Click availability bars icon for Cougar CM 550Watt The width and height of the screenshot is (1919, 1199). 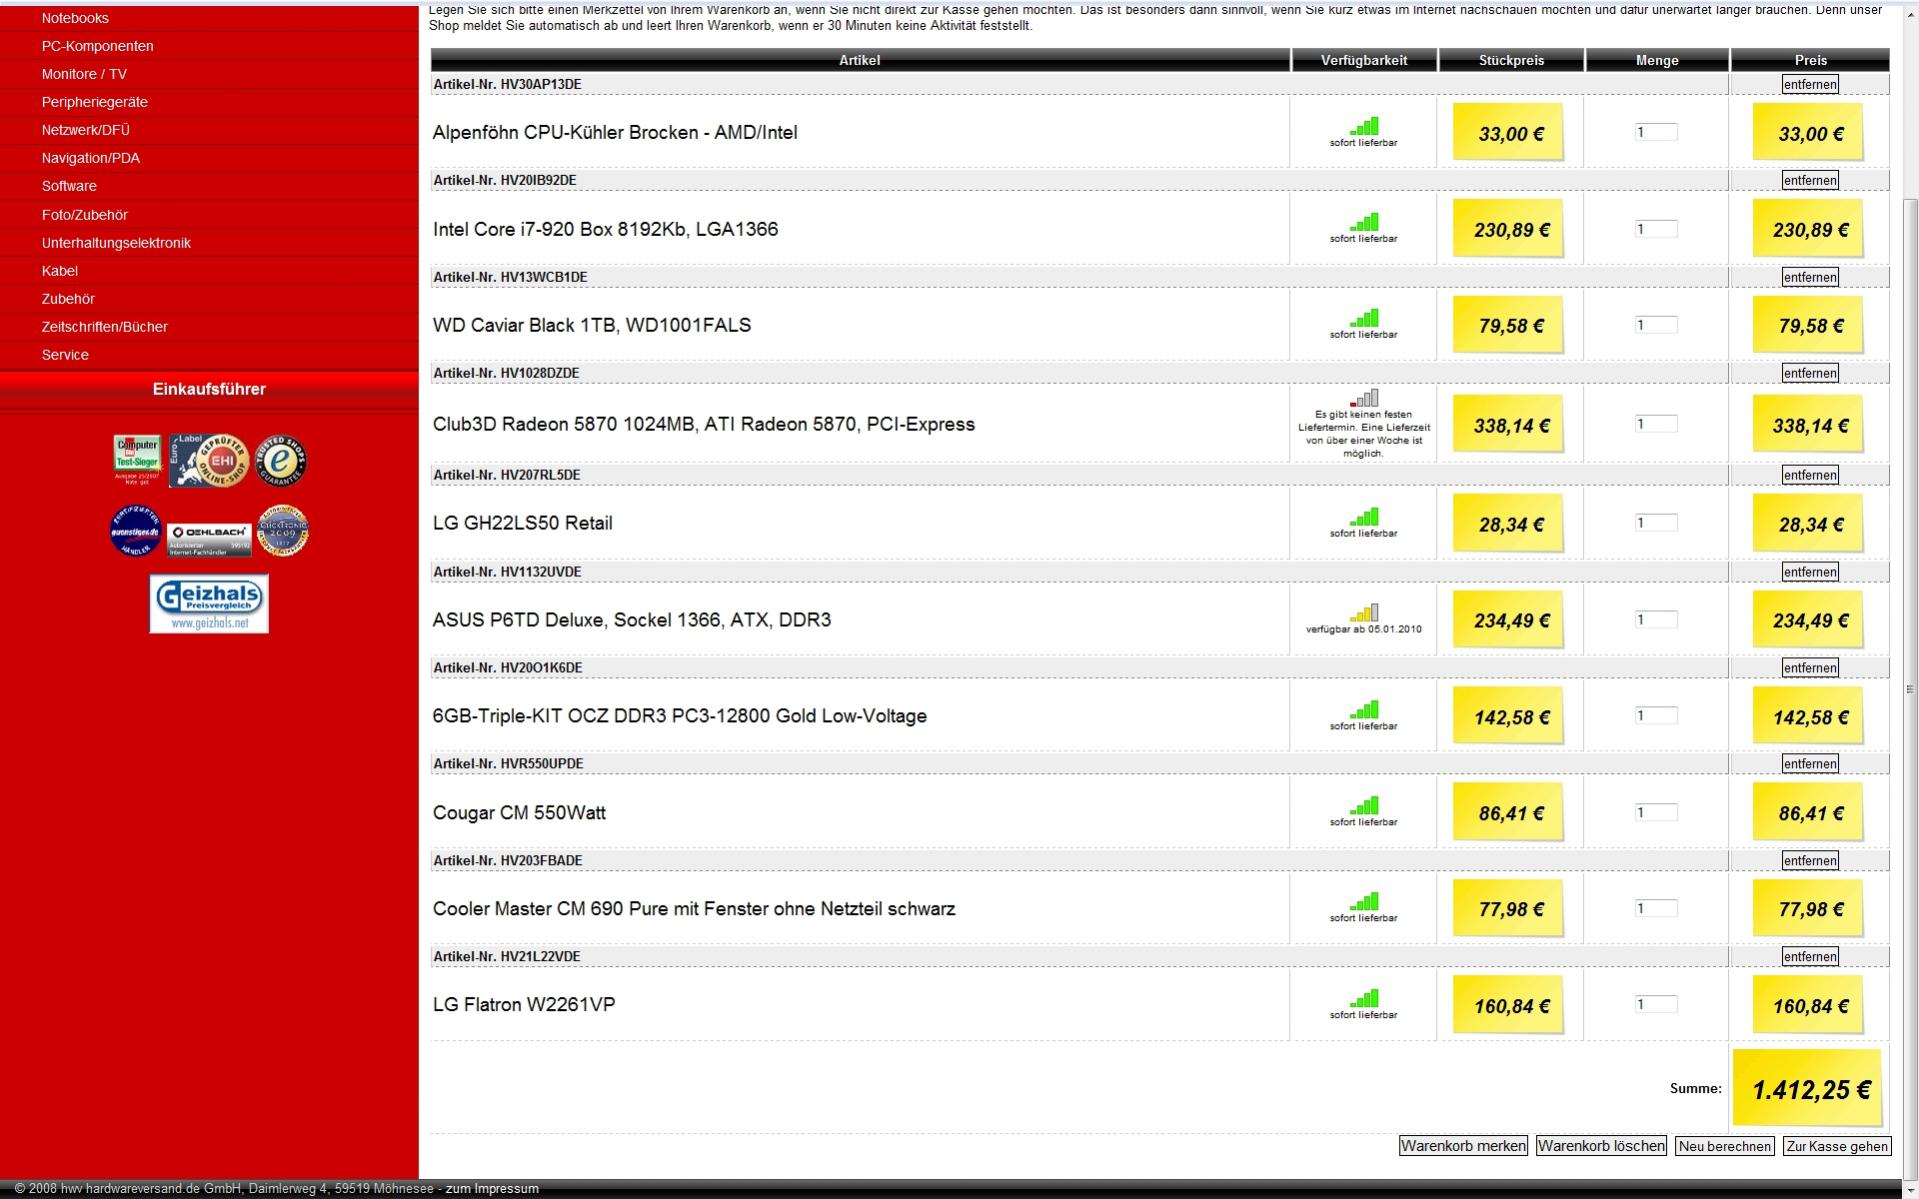point(1364,806)
